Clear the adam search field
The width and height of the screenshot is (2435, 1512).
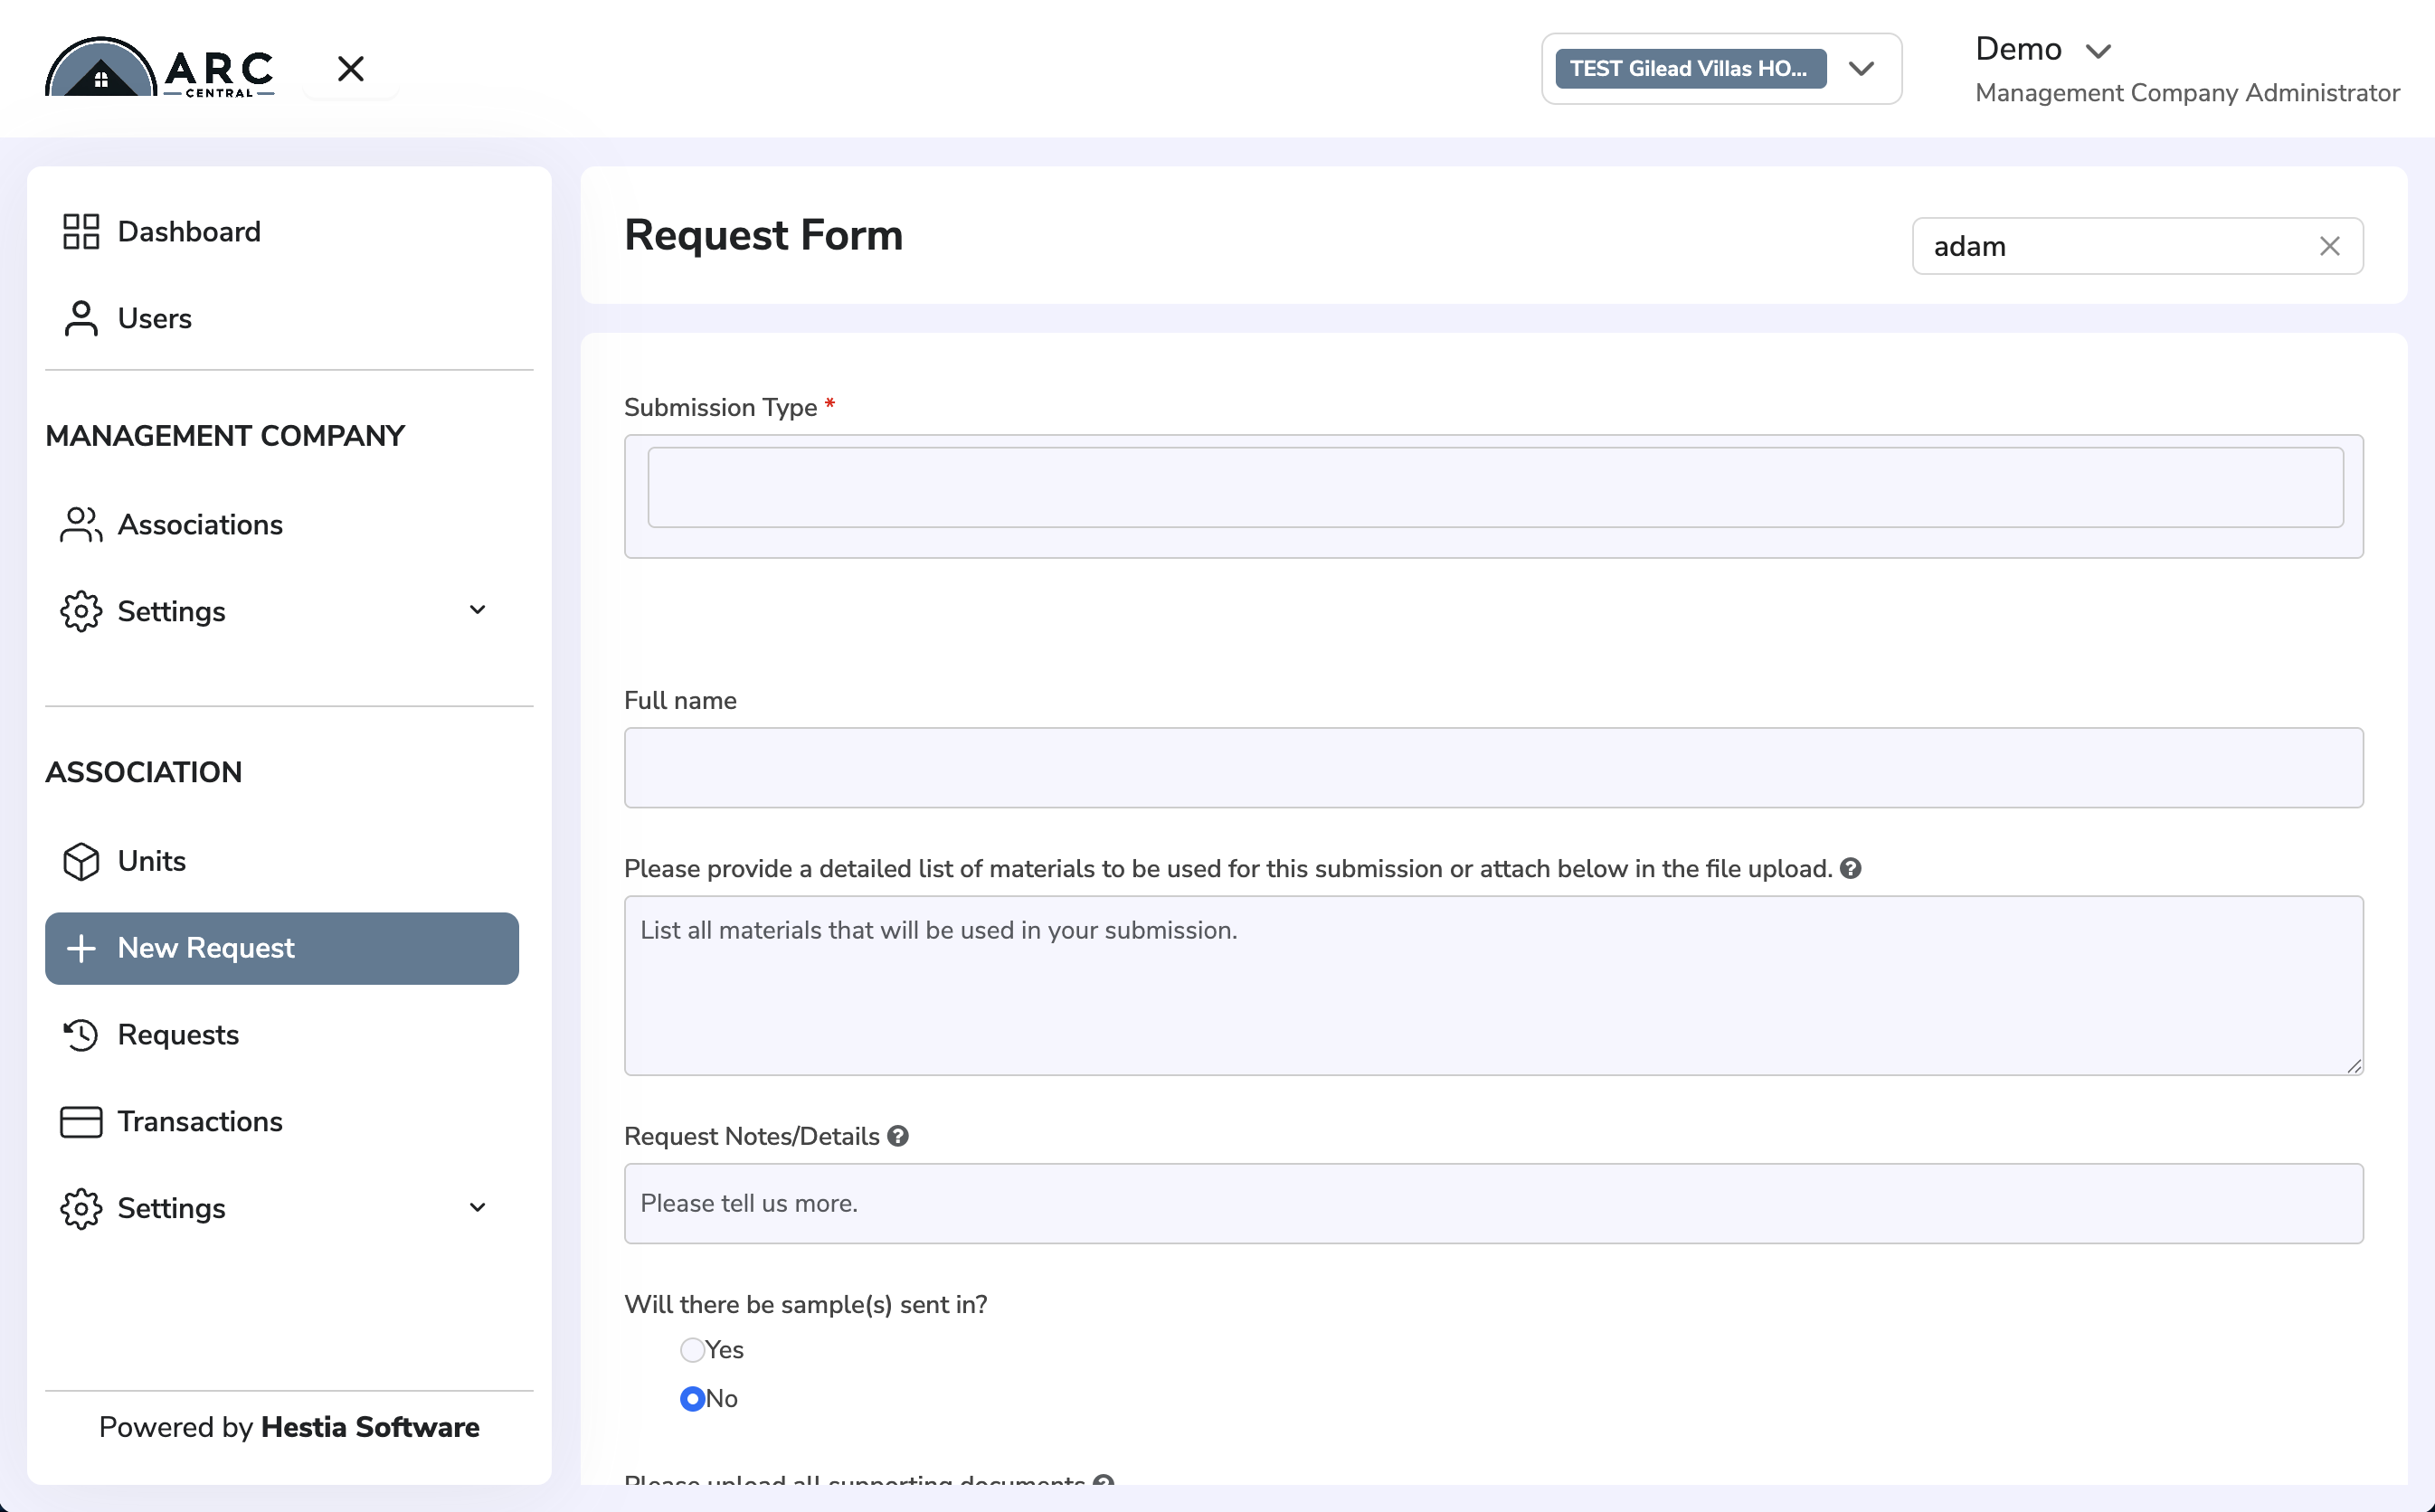tap(2330, 246)
